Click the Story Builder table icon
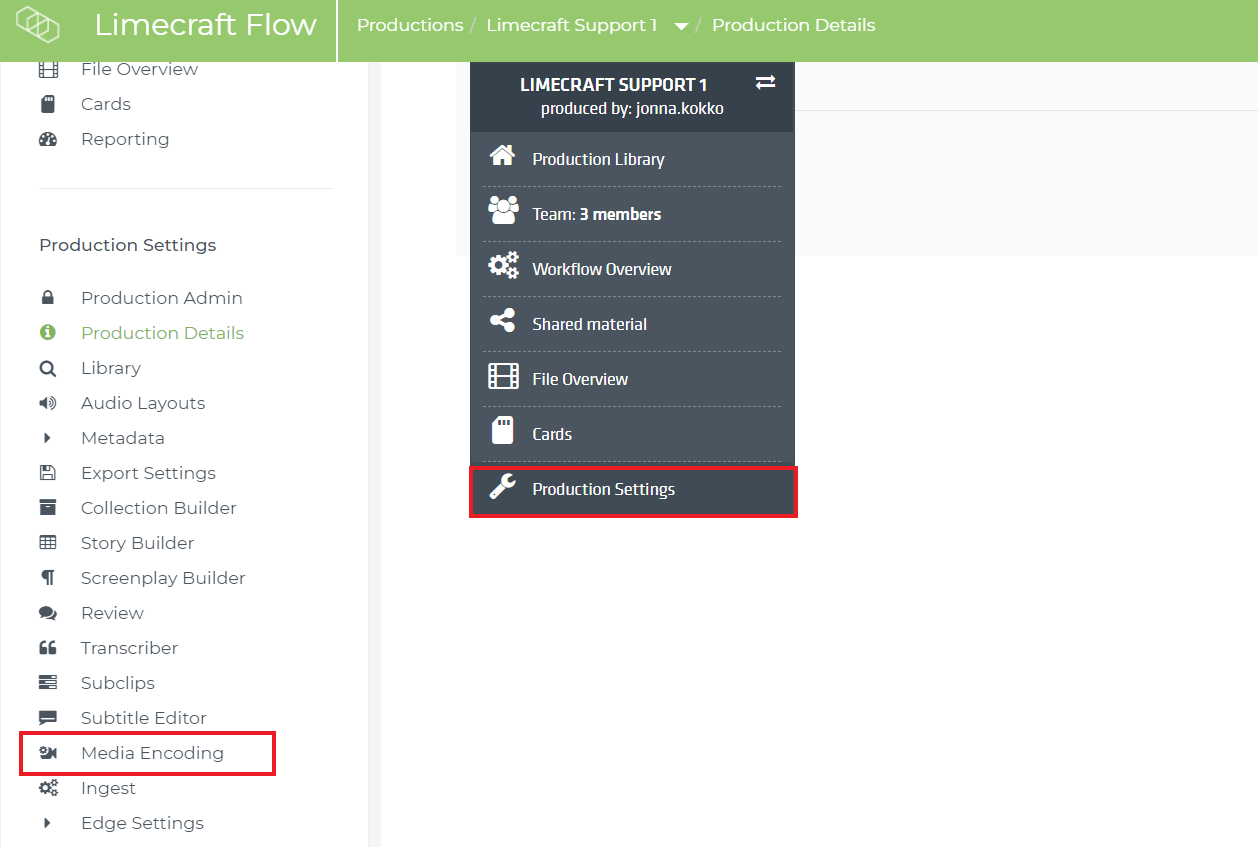Viewport: 1258px width, 847px height. pyautogui.click(x=48, y=543)
